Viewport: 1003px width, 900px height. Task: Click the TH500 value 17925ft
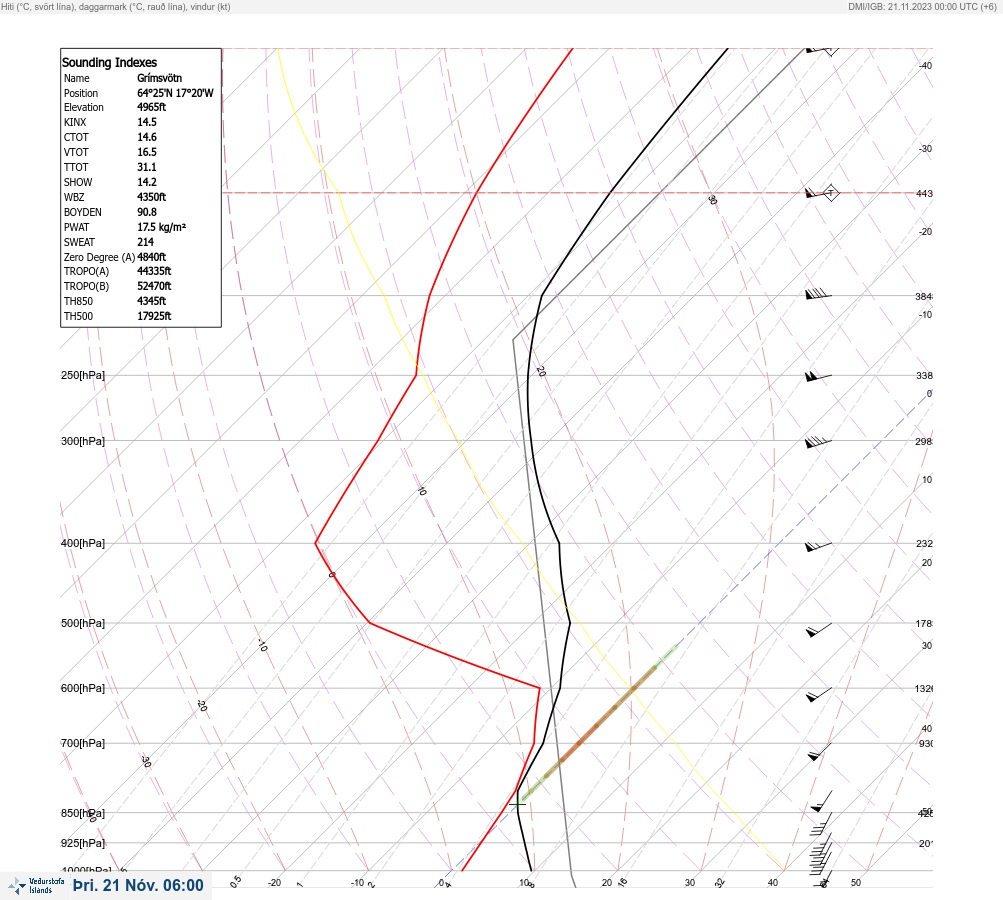tap(154, 316)
